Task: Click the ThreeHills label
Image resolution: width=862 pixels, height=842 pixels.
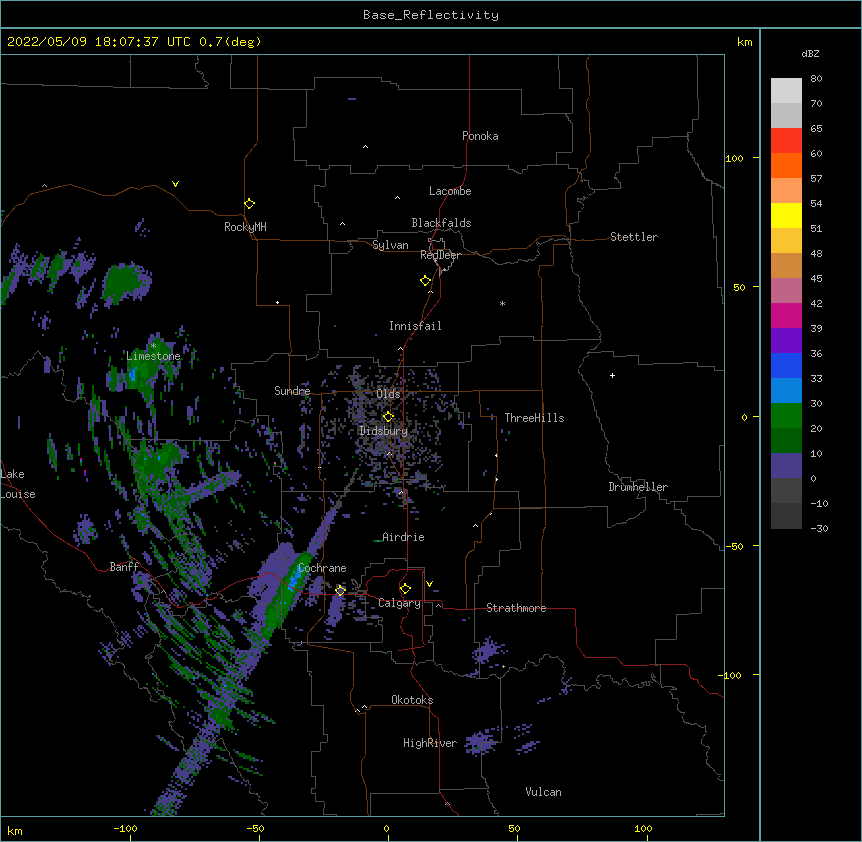Action: point(534,418)
